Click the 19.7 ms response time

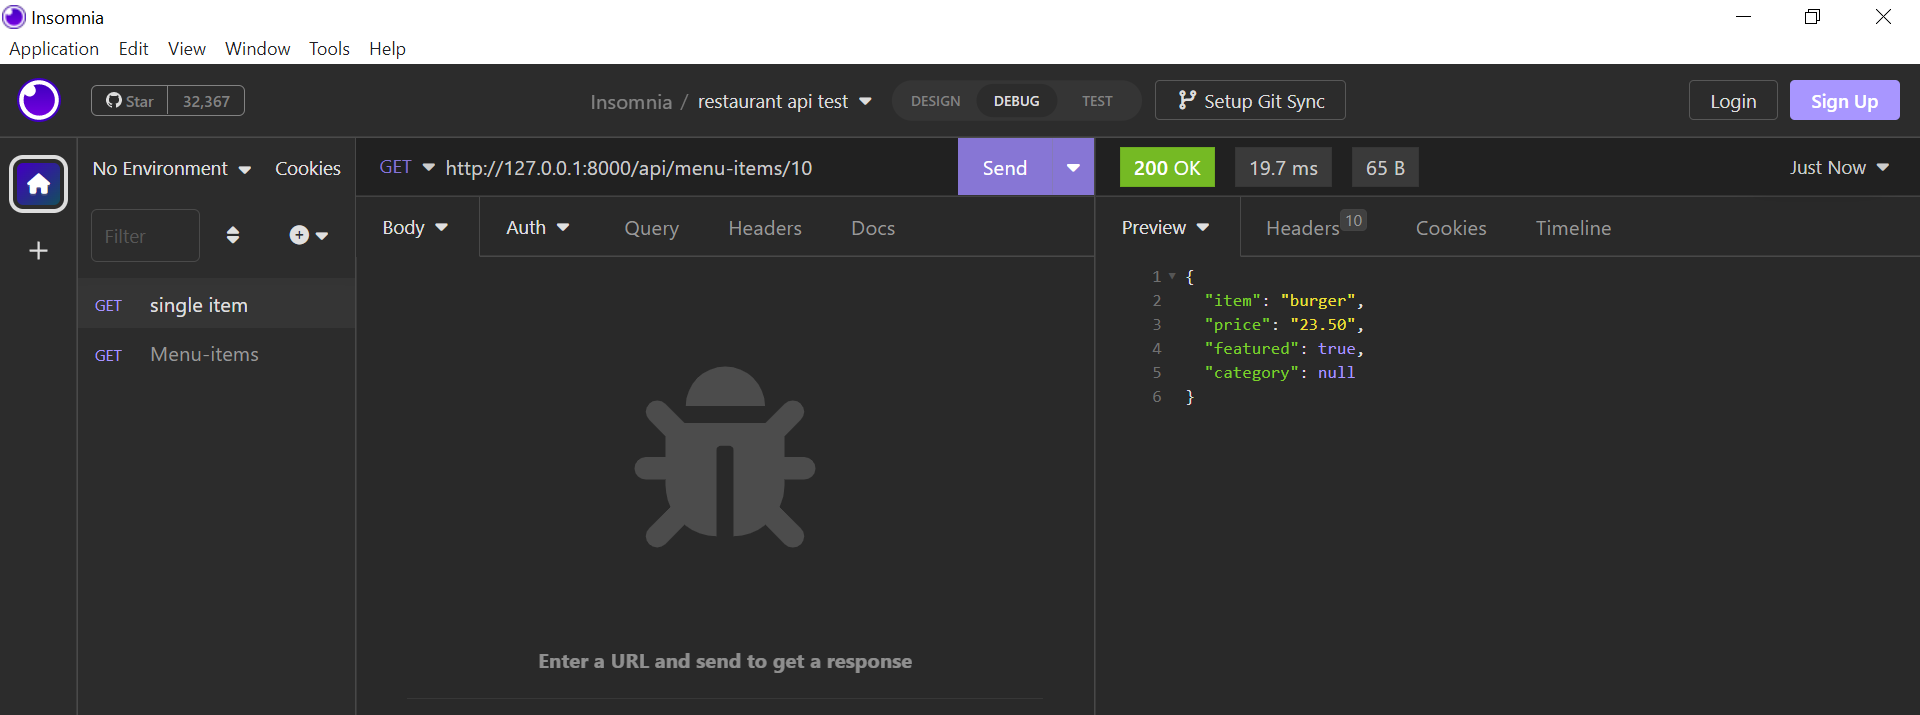(1283, 167)
